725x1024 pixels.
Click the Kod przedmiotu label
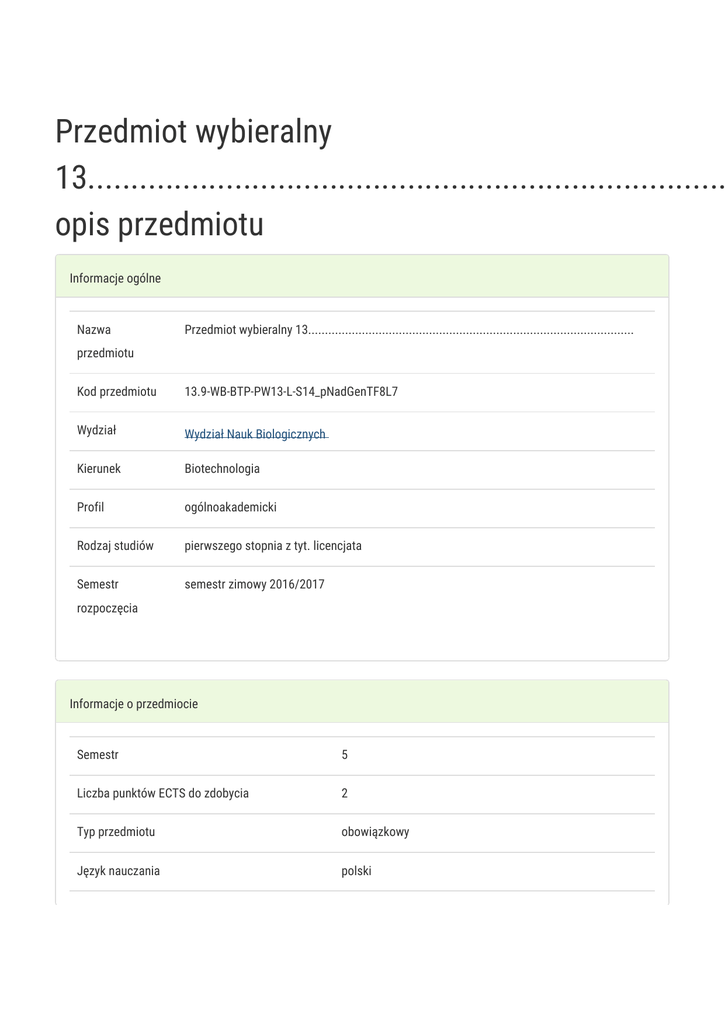pos(116,392)
